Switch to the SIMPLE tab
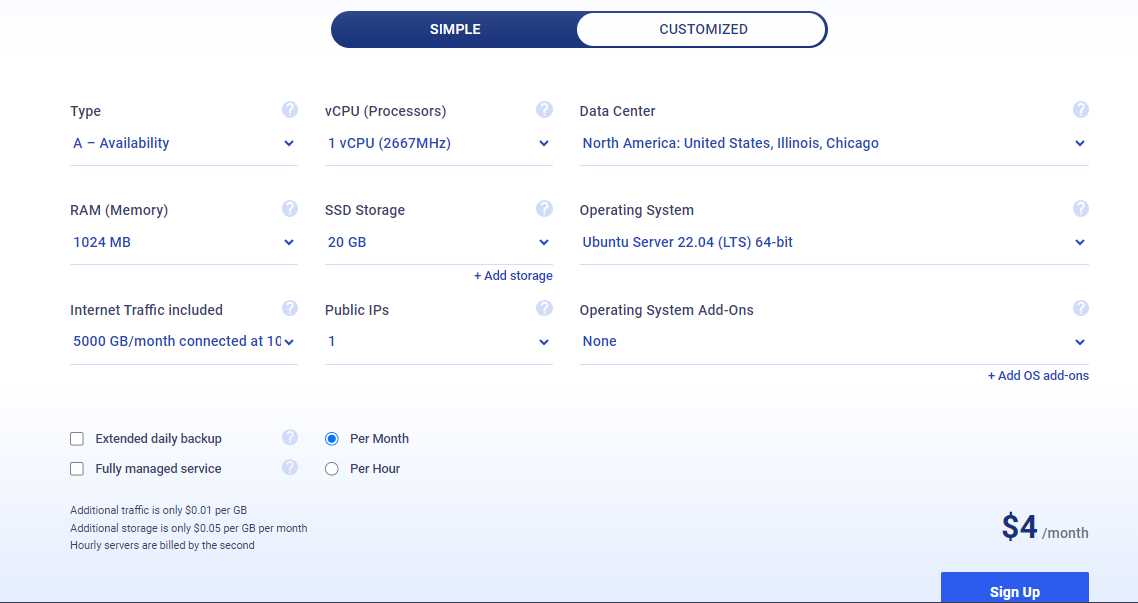The height and width of the screenshot is (603, 1138). [x=455, y=30]
